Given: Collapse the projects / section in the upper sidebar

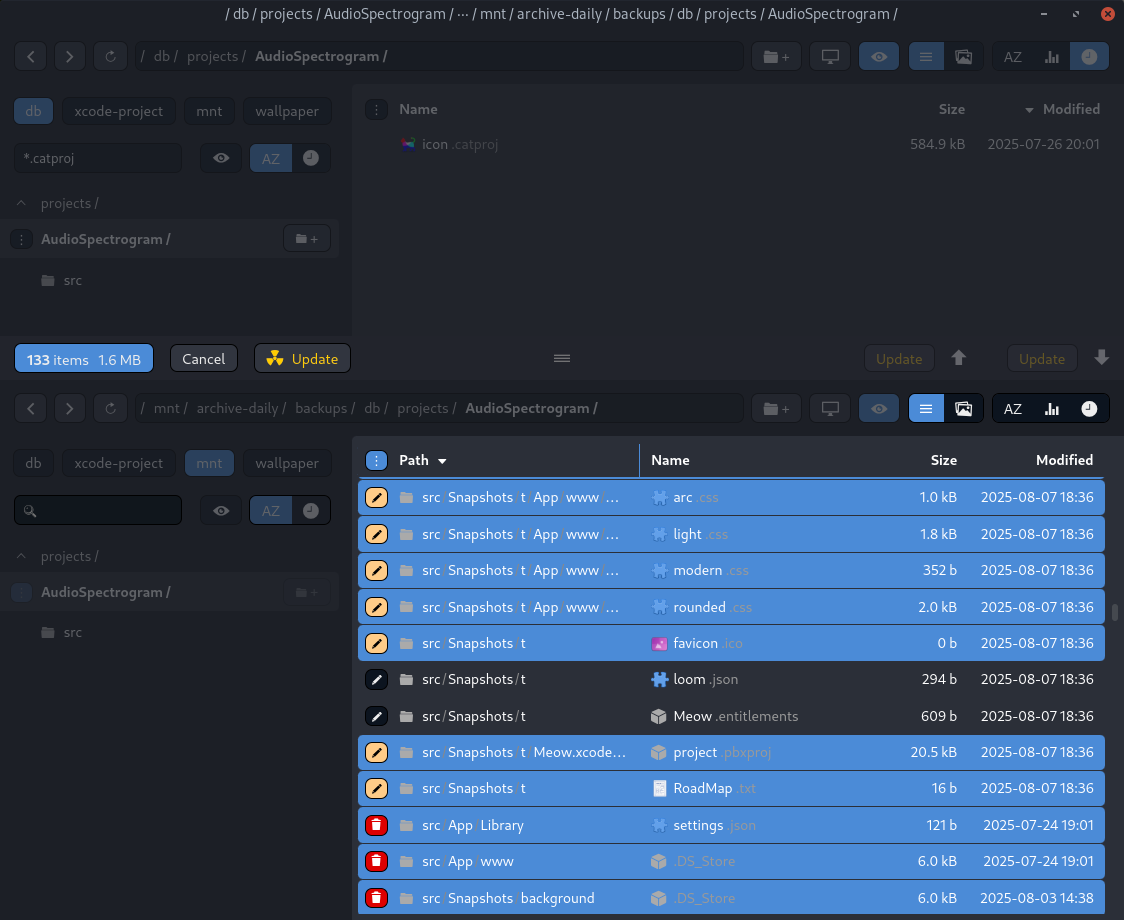Looking at the screenshot, I should pos(22,204).
